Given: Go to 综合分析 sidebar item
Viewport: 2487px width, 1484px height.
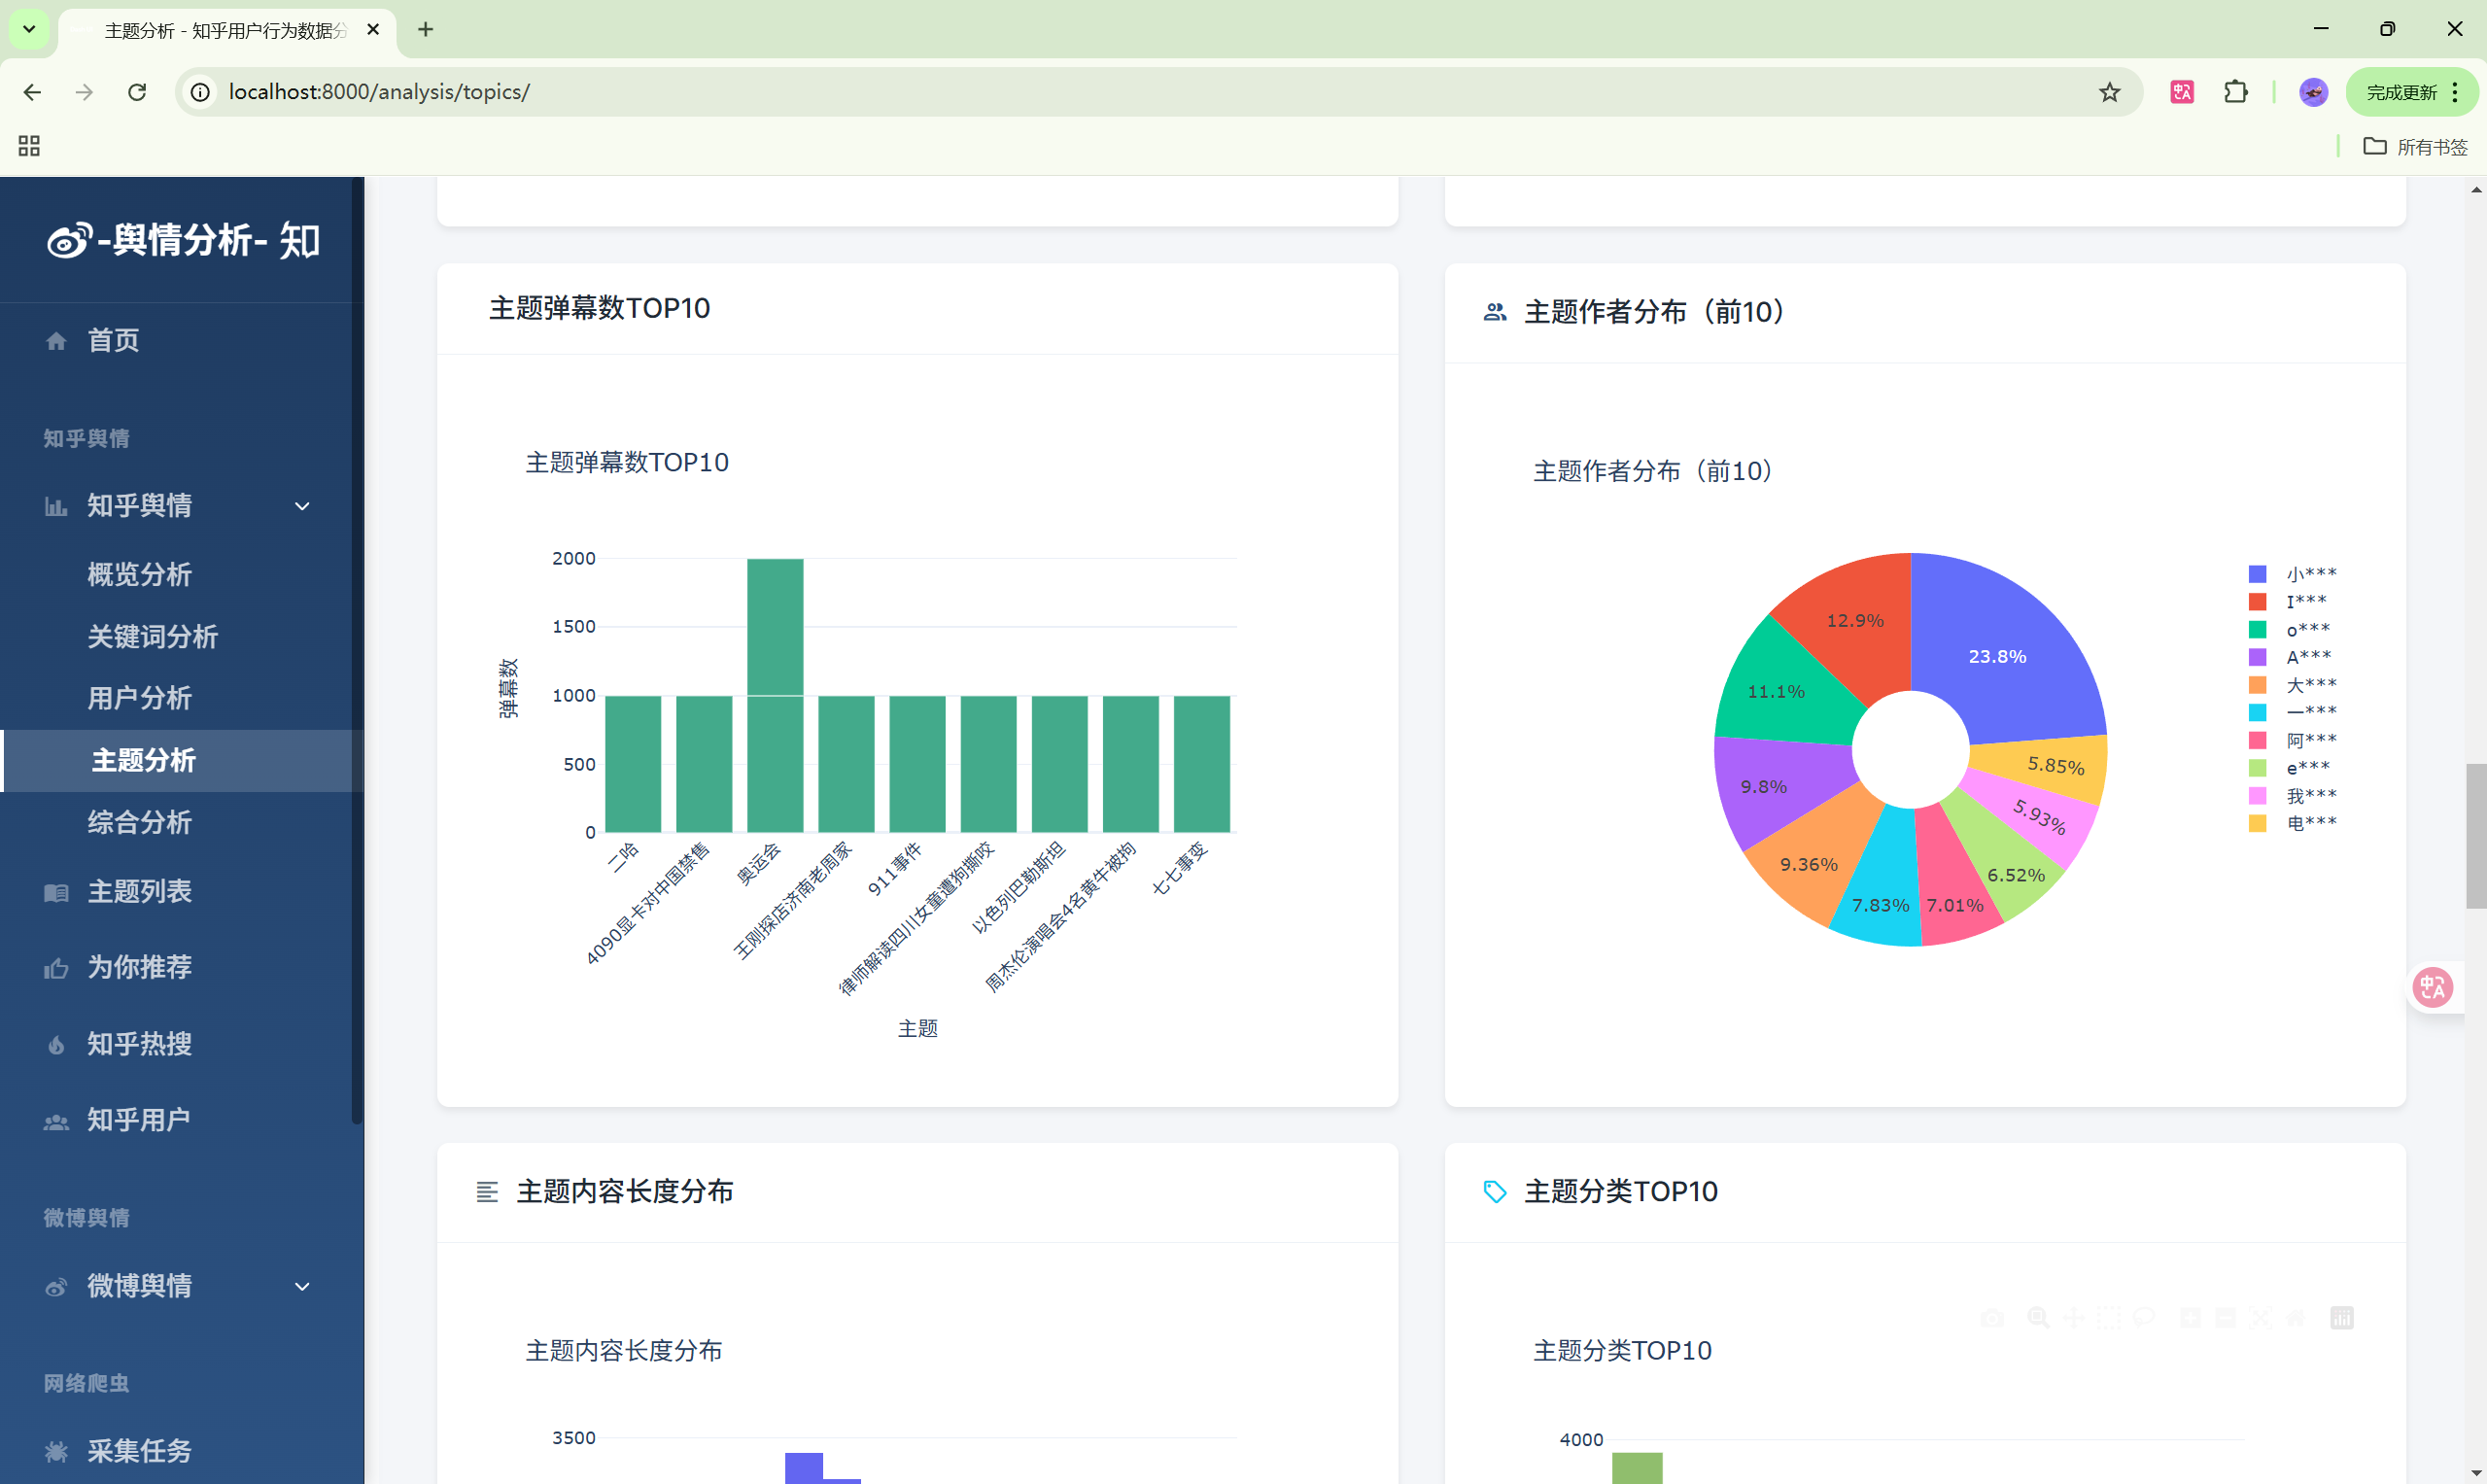Looking at the screenshot, I should point(139,822).
